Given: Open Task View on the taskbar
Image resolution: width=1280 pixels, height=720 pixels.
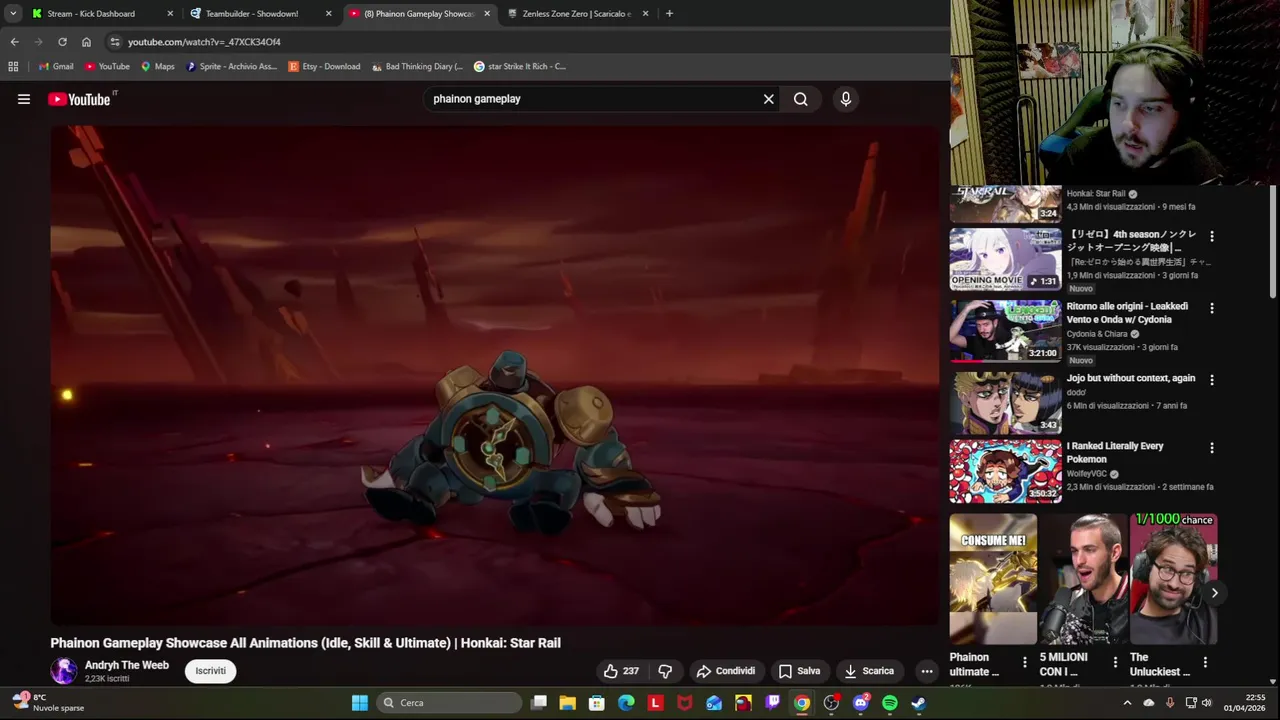Looking at the screenshot, I should tap(539, 703).
